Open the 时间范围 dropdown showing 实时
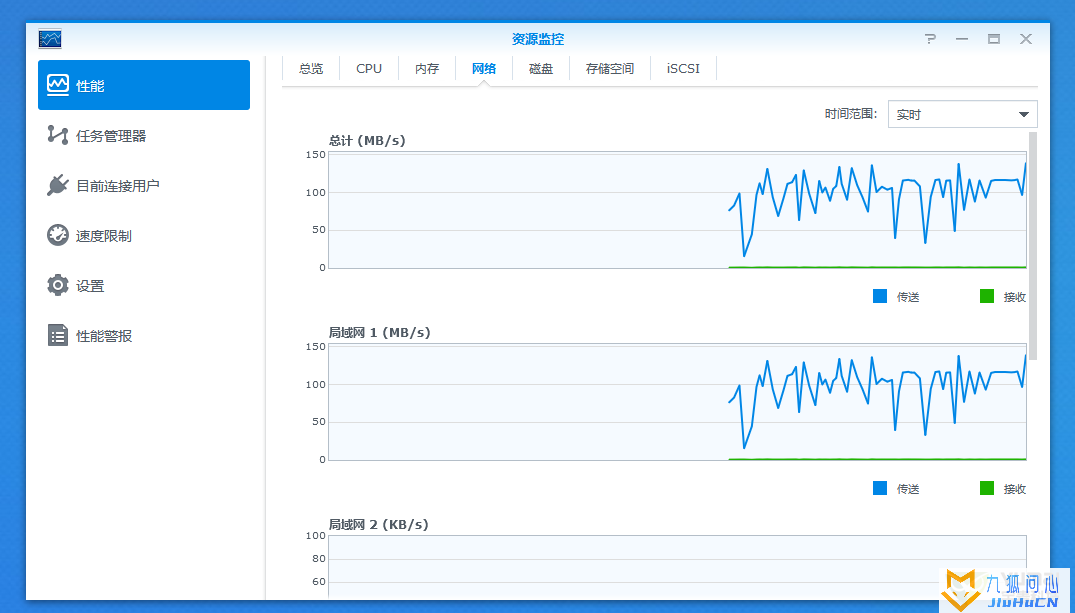The image size is (1075, 613). (x=963, y=115)
